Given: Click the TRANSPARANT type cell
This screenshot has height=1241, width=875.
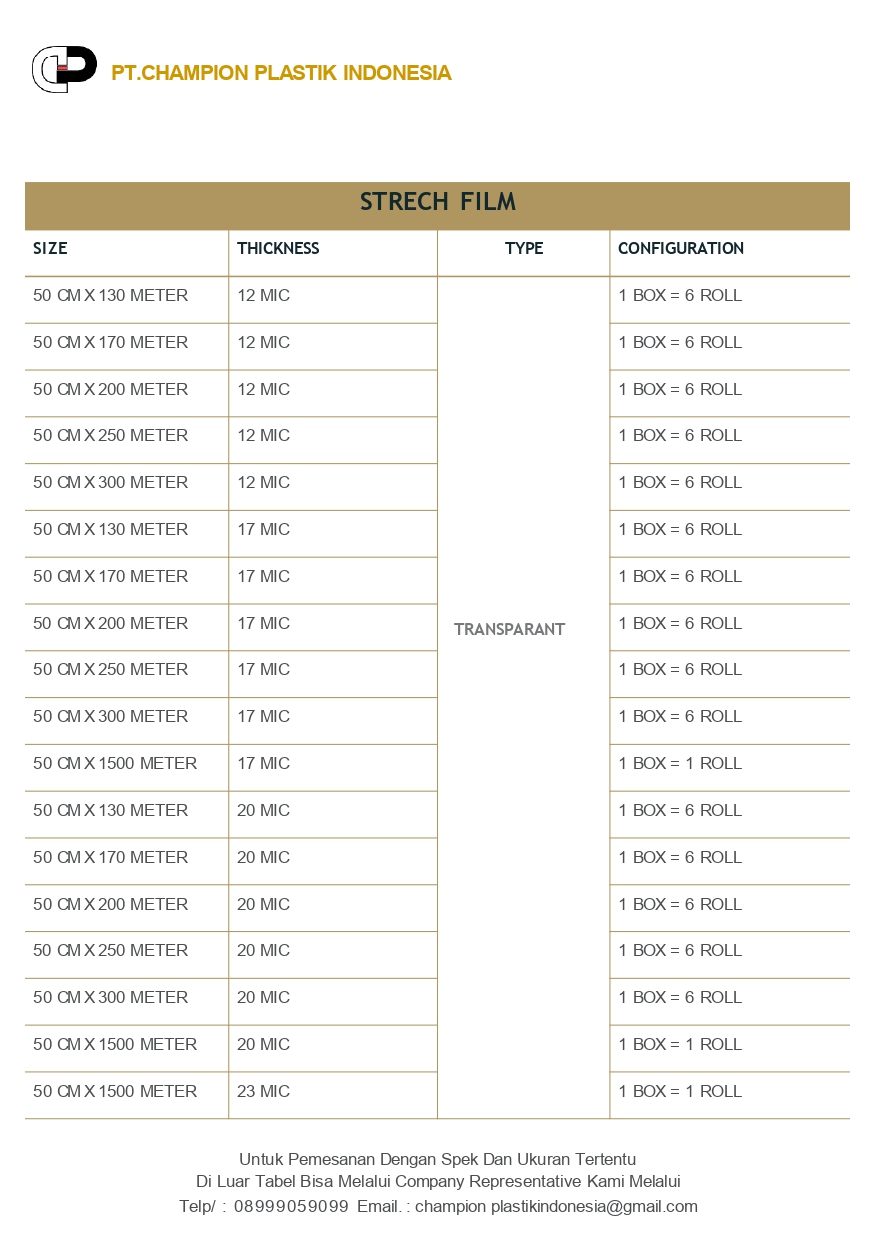Looking at the screenshot, I should coord(510,629).
